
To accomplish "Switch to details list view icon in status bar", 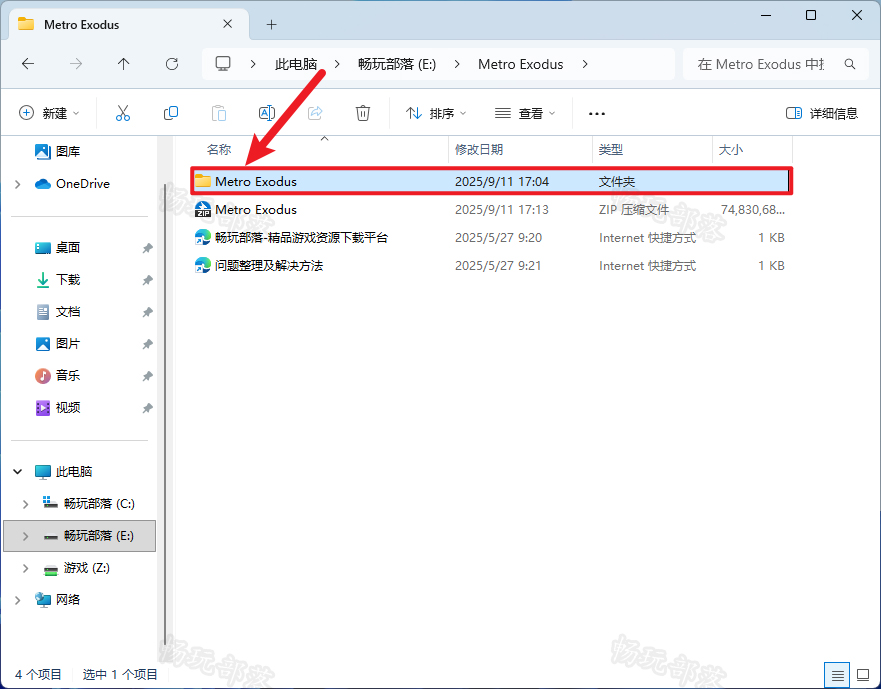I will [x=837, y=674].
